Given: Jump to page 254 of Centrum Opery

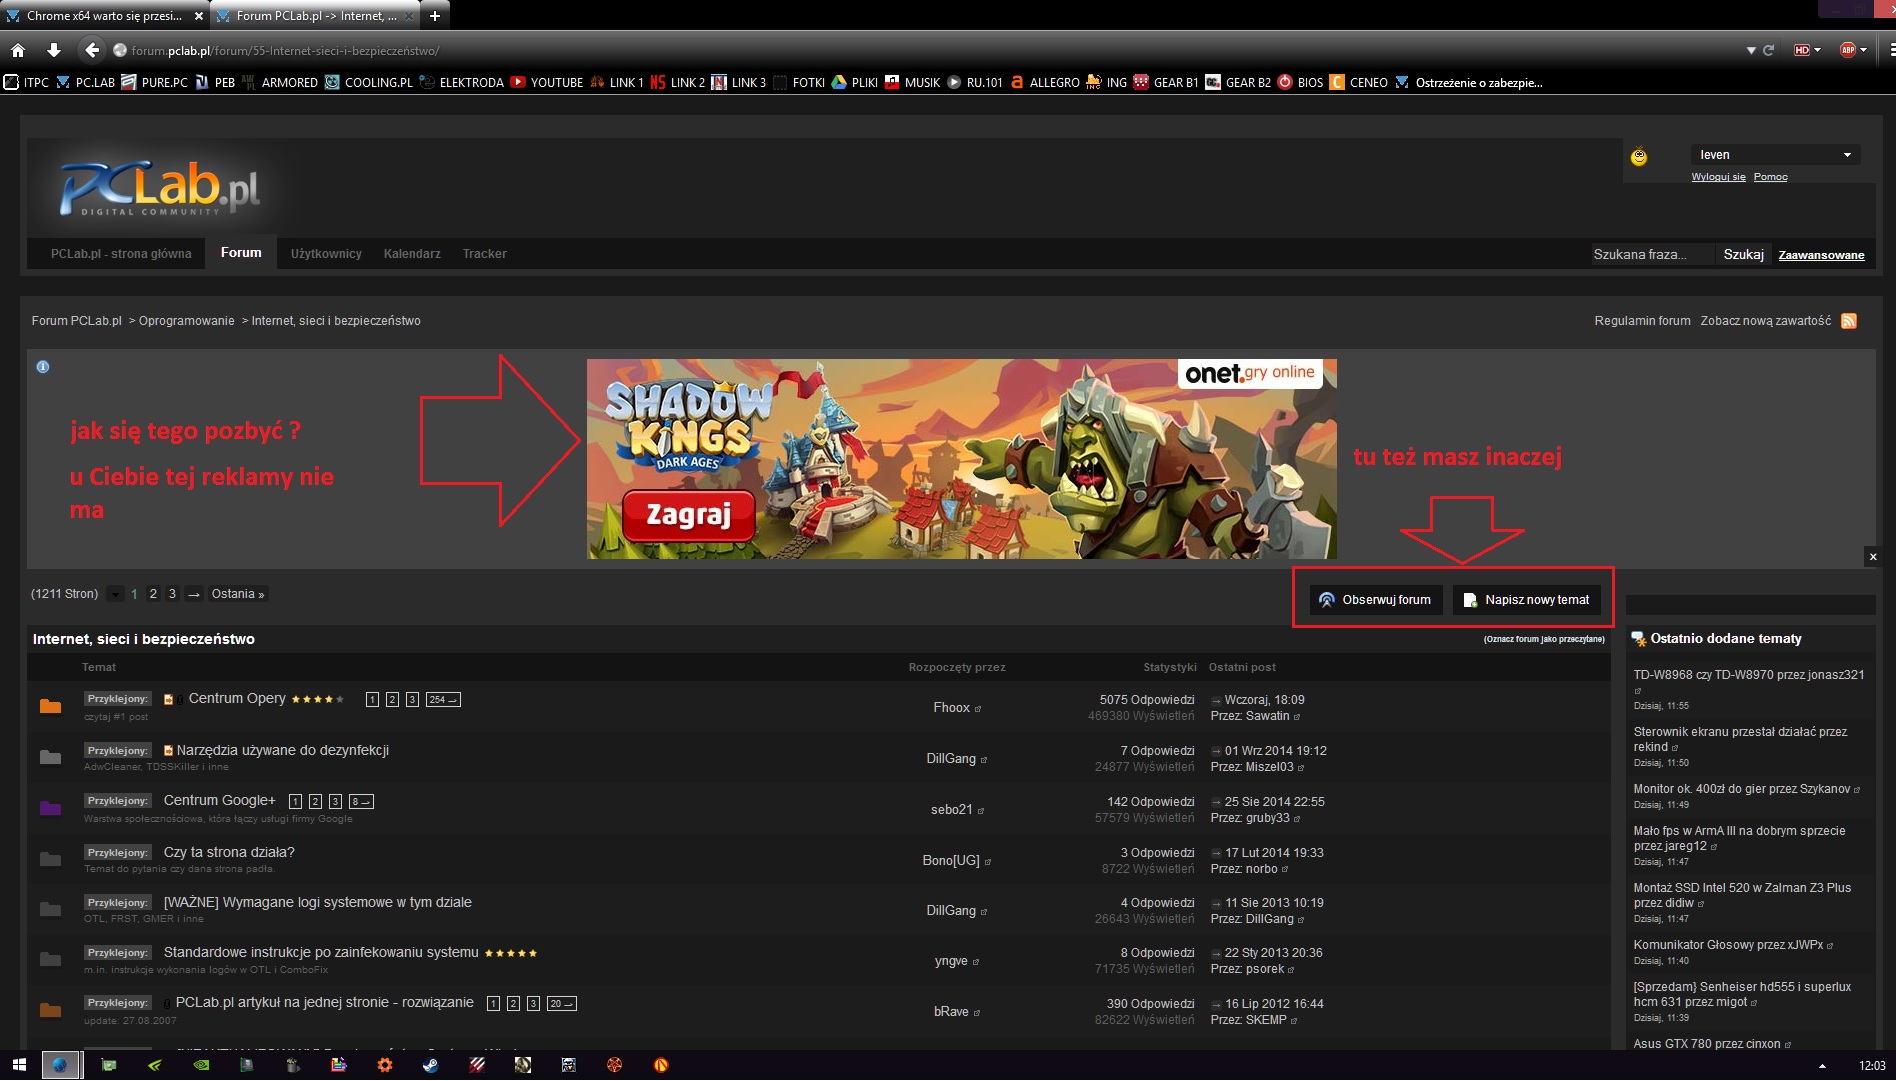Looking at the screenshot, I should coord(443,700).
